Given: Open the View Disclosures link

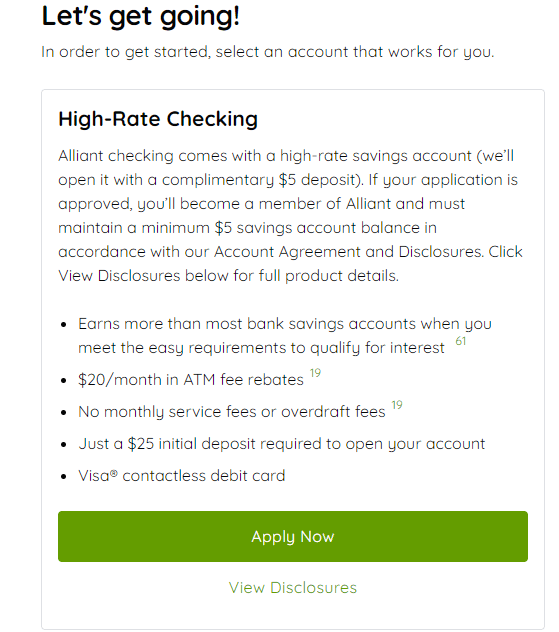Looking at the screenshot, I should (x=293, y=588).
